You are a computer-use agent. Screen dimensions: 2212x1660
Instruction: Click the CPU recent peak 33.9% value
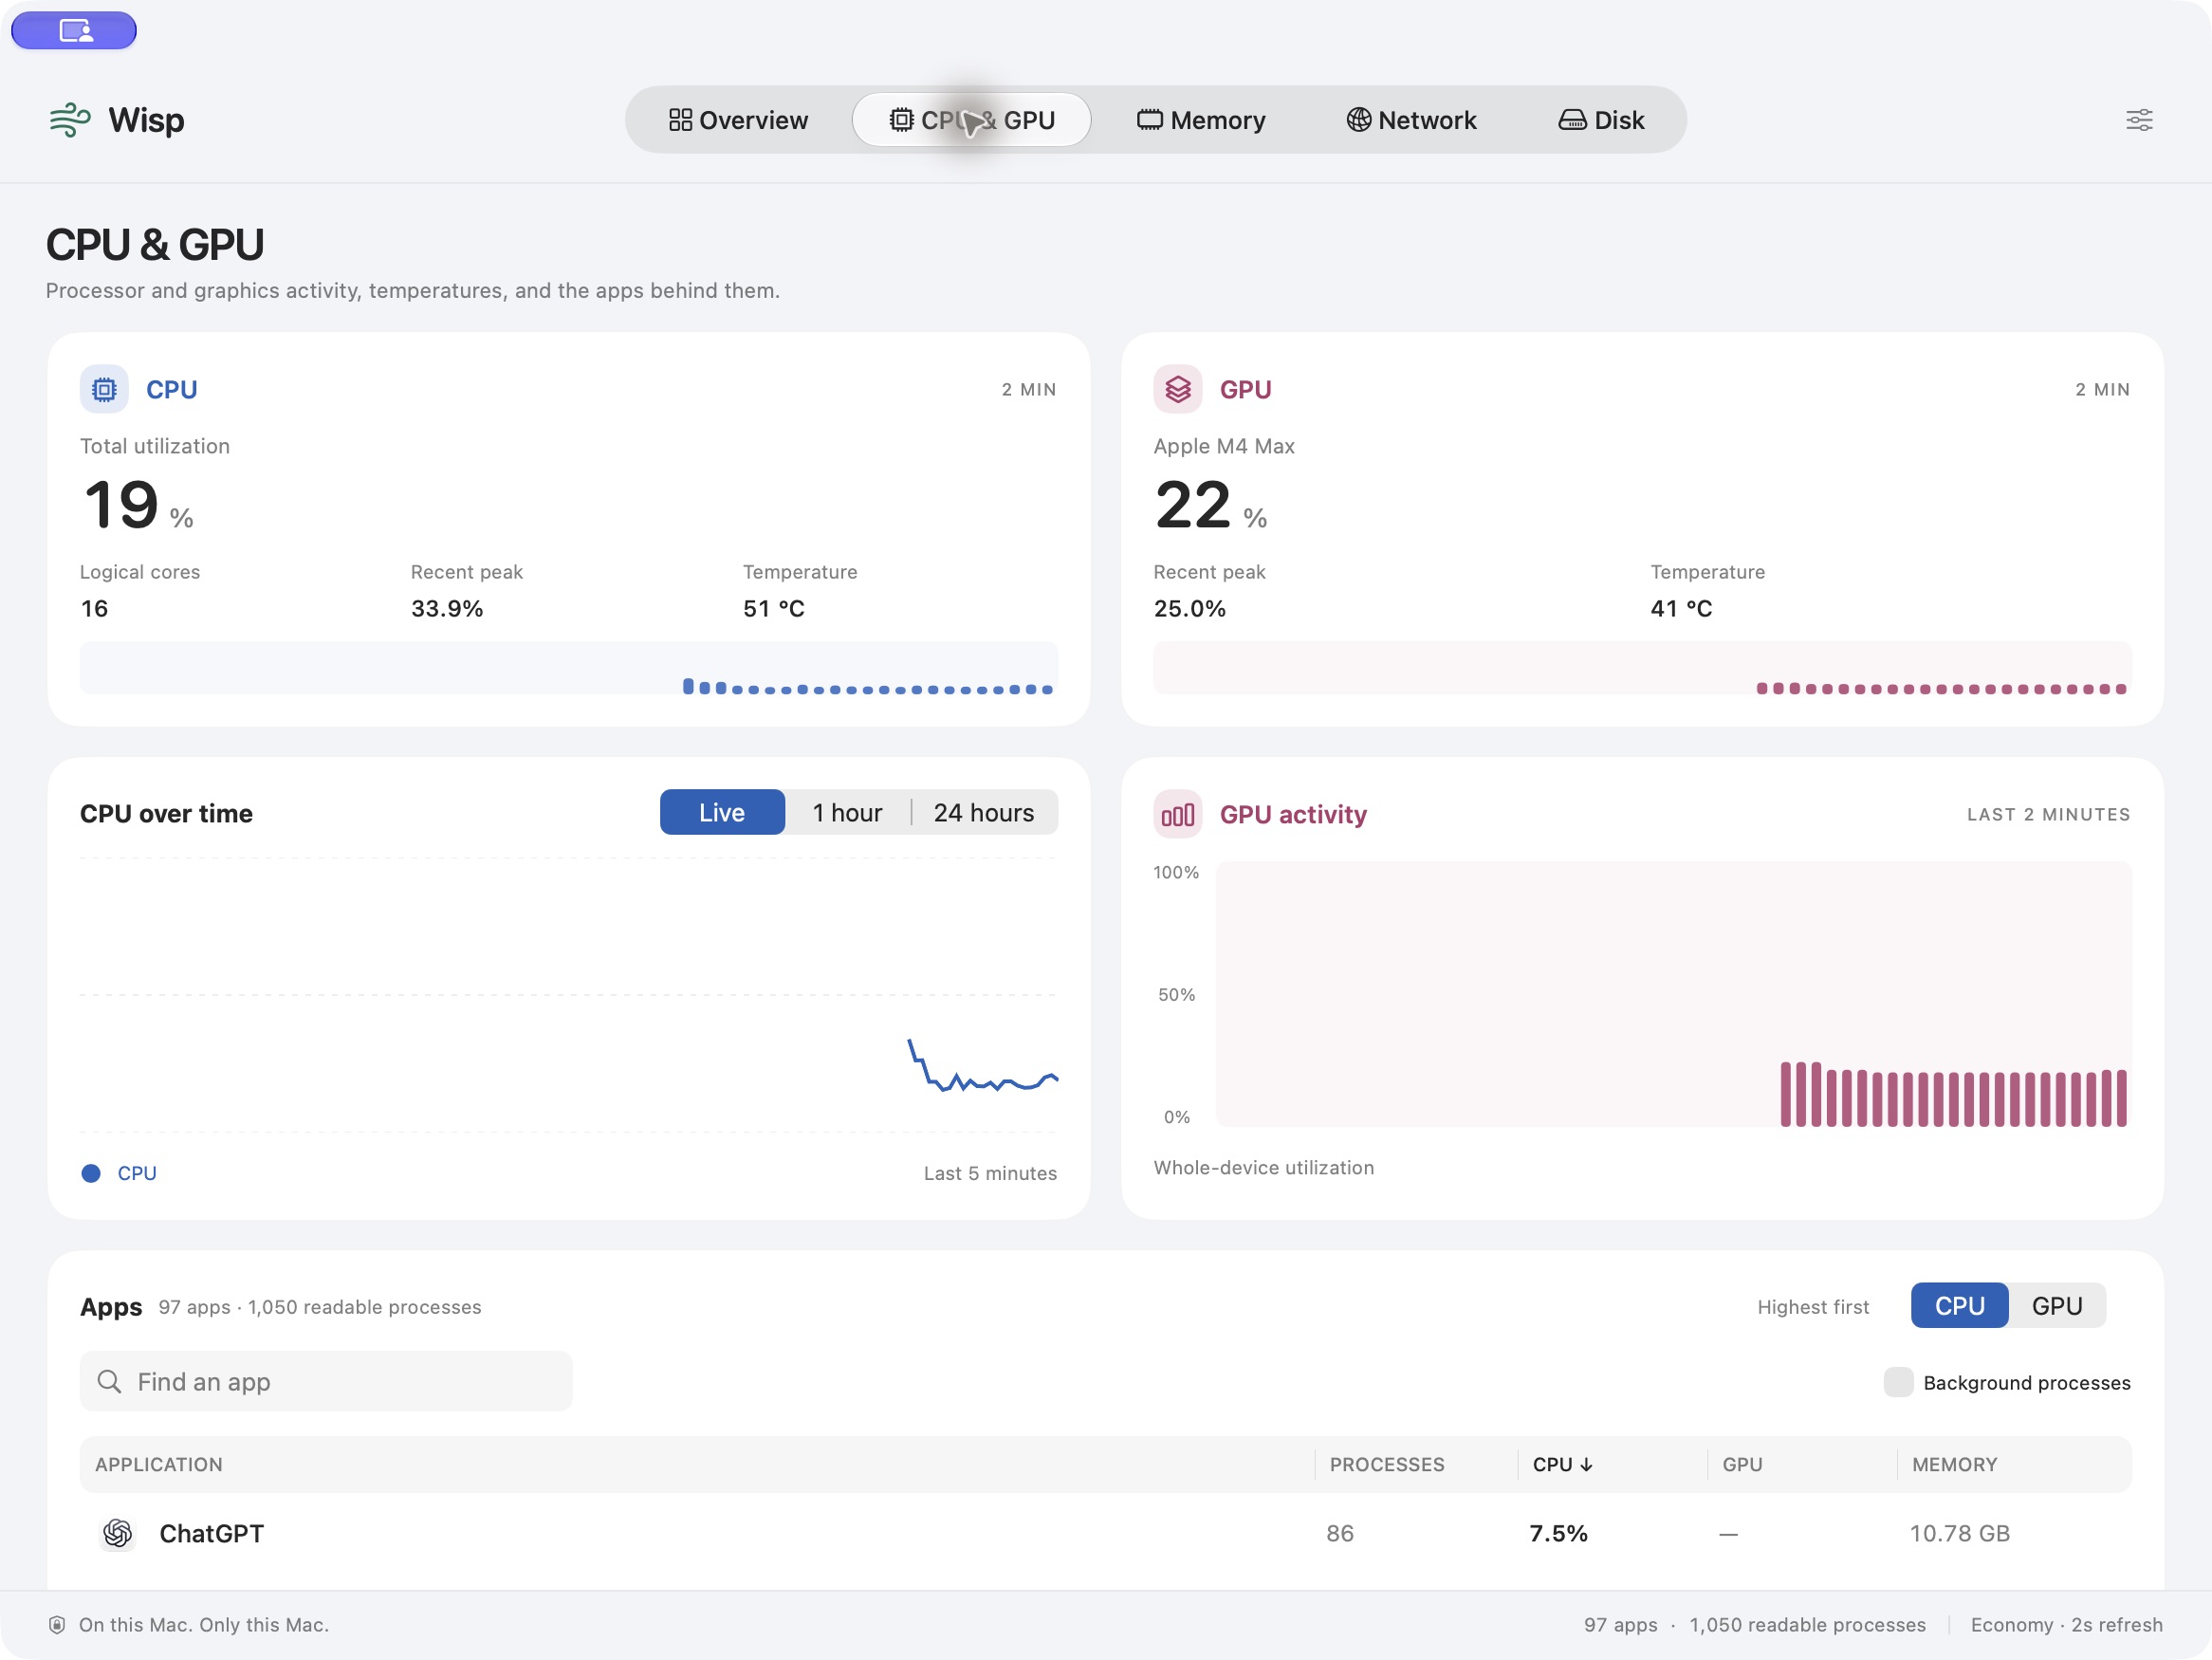447,608
